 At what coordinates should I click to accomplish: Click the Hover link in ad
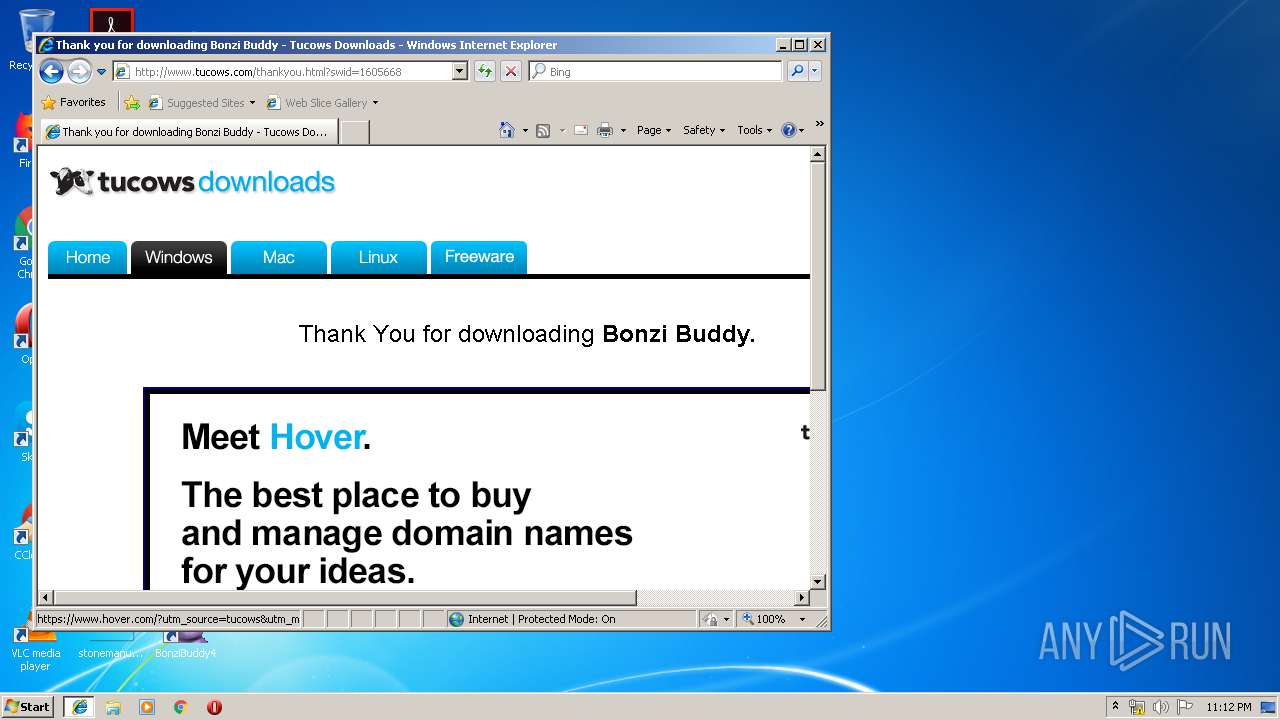[x=316, y=437]
